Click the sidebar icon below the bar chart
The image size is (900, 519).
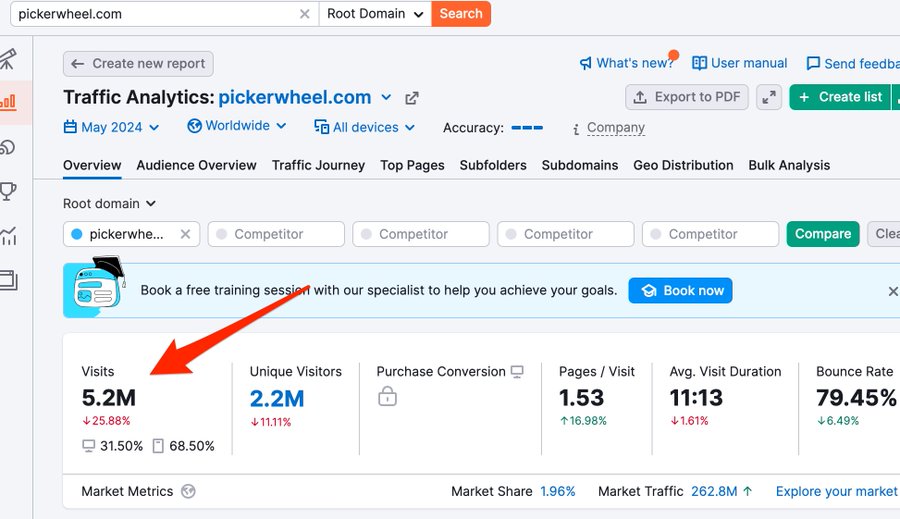8,147
